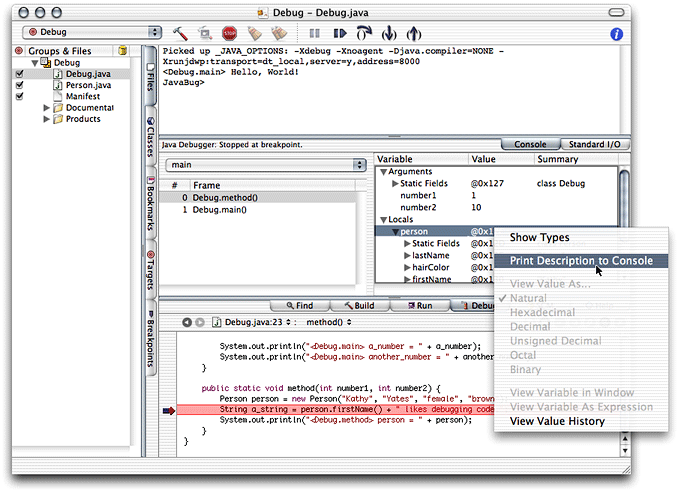Toggle the Debug.java target checkbox
677x495 pixels.
click(19, 74)
